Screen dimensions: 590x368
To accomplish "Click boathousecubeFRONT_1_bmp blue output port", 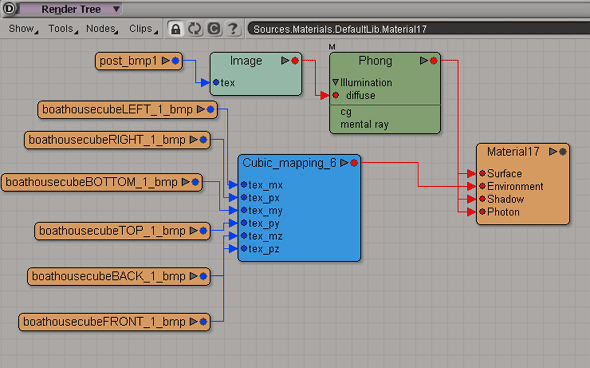I will (x=203, y=322).
